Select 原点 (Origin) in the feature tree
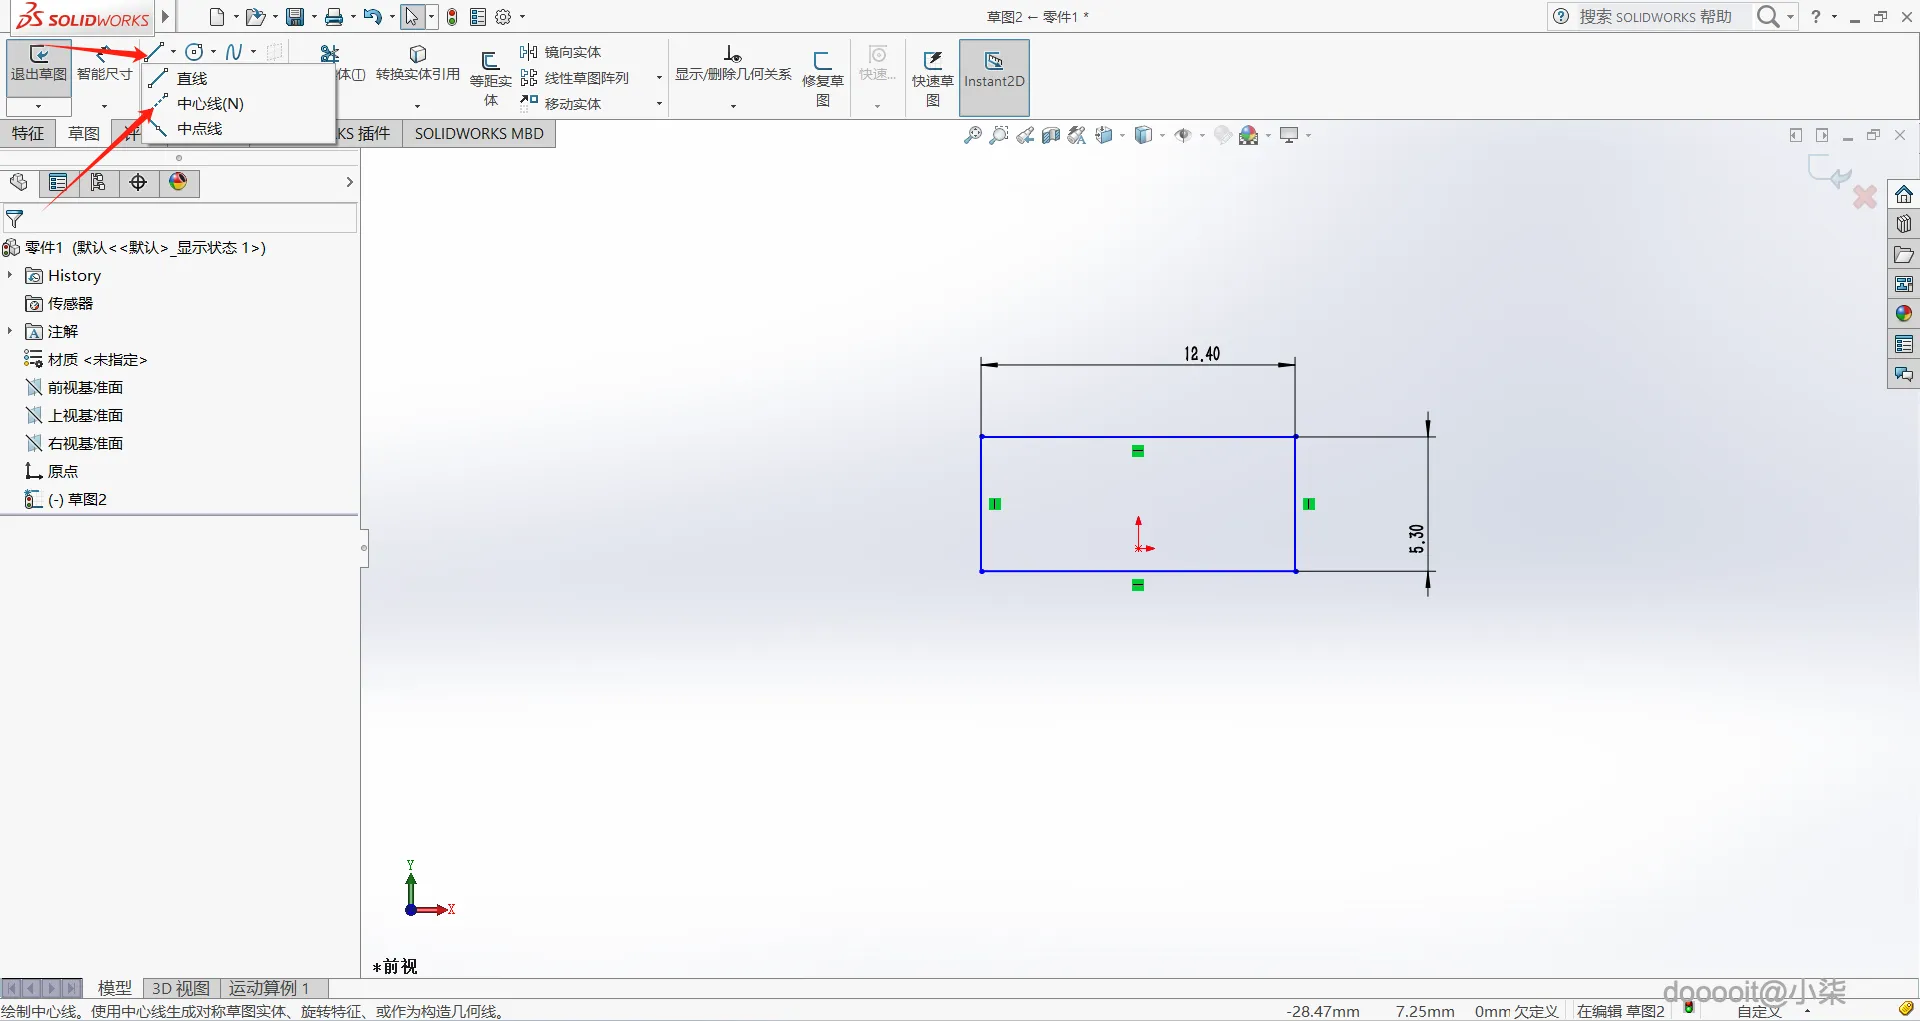 [52, 471]
